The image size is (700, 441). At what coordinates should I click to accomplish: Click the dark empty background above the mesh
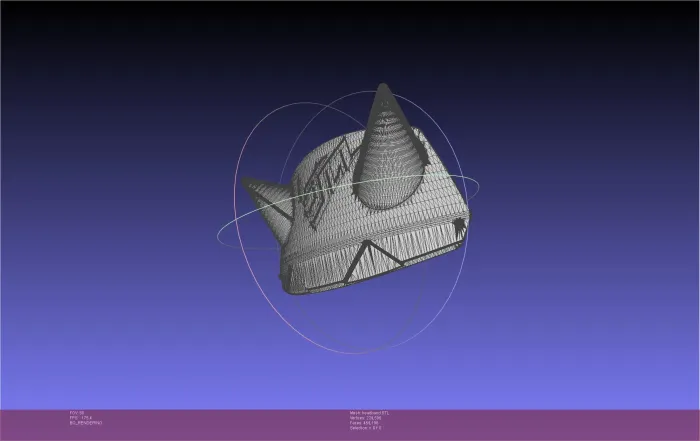(350, 40)
